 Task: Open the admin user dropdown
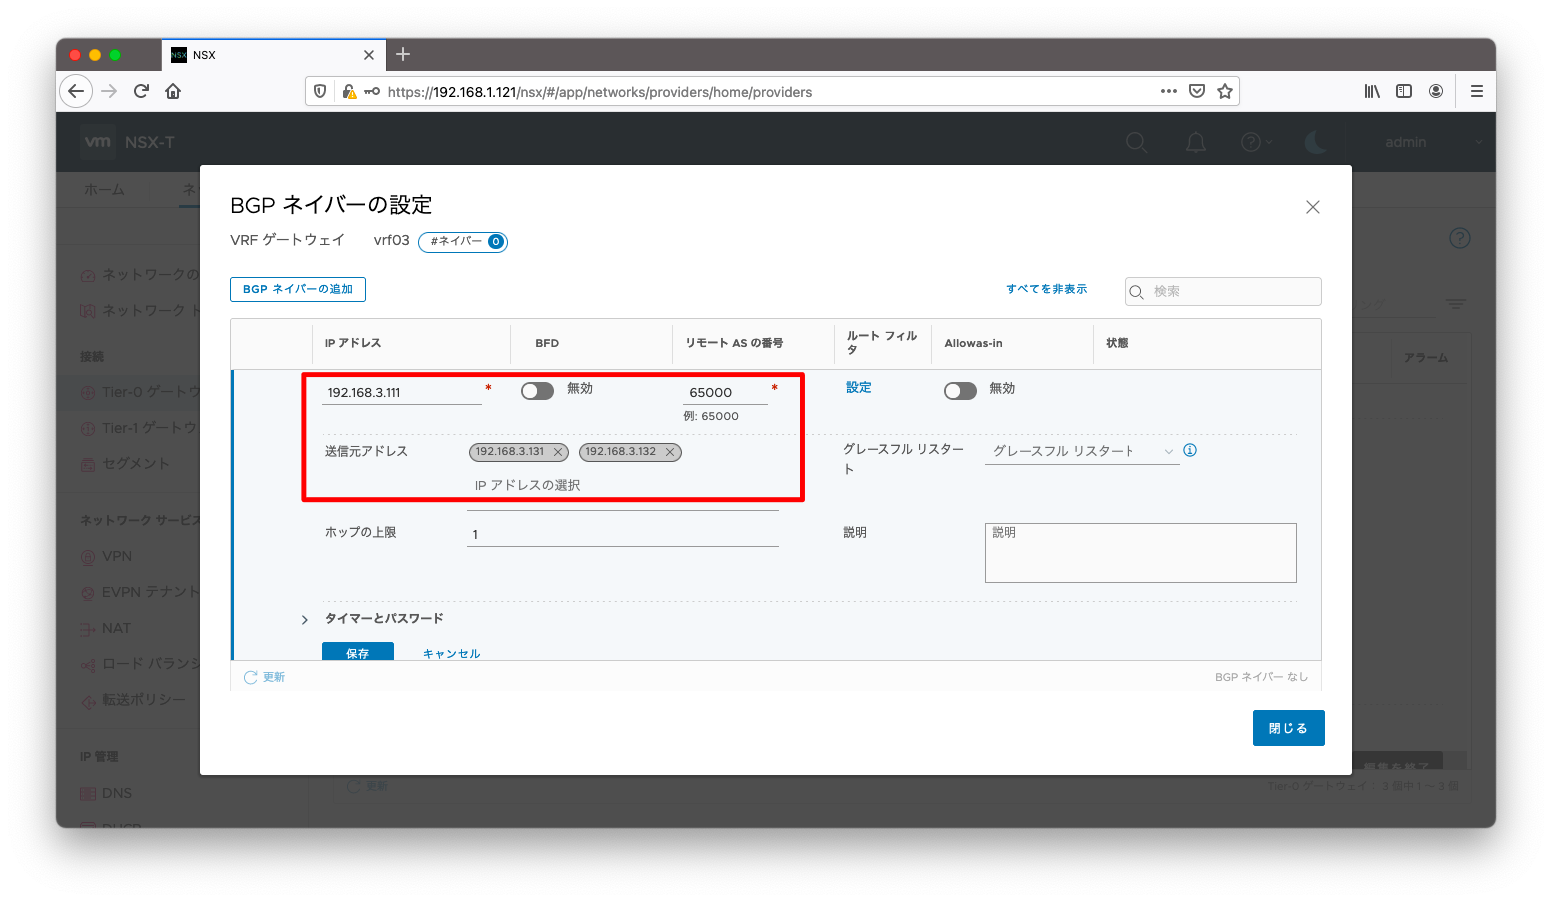1433,142
